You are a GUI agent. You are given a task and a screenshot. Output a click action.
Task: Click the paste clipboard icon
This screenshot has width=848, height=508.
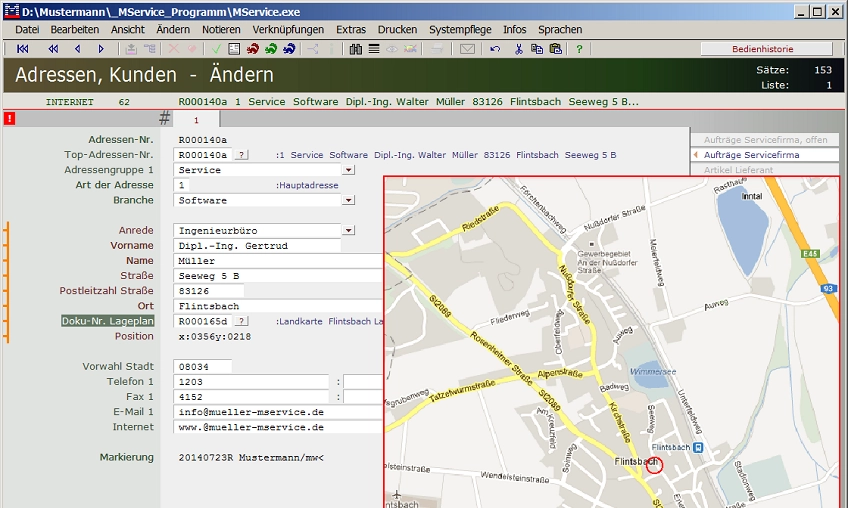coord(555,48)
